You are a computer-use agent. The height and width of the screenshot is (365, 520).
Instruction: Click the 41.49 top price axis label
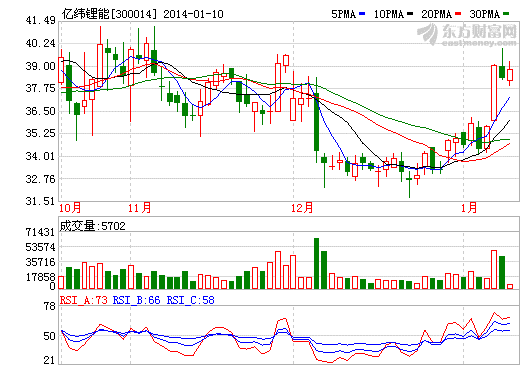pyautogui.click(x=41, y=20)
